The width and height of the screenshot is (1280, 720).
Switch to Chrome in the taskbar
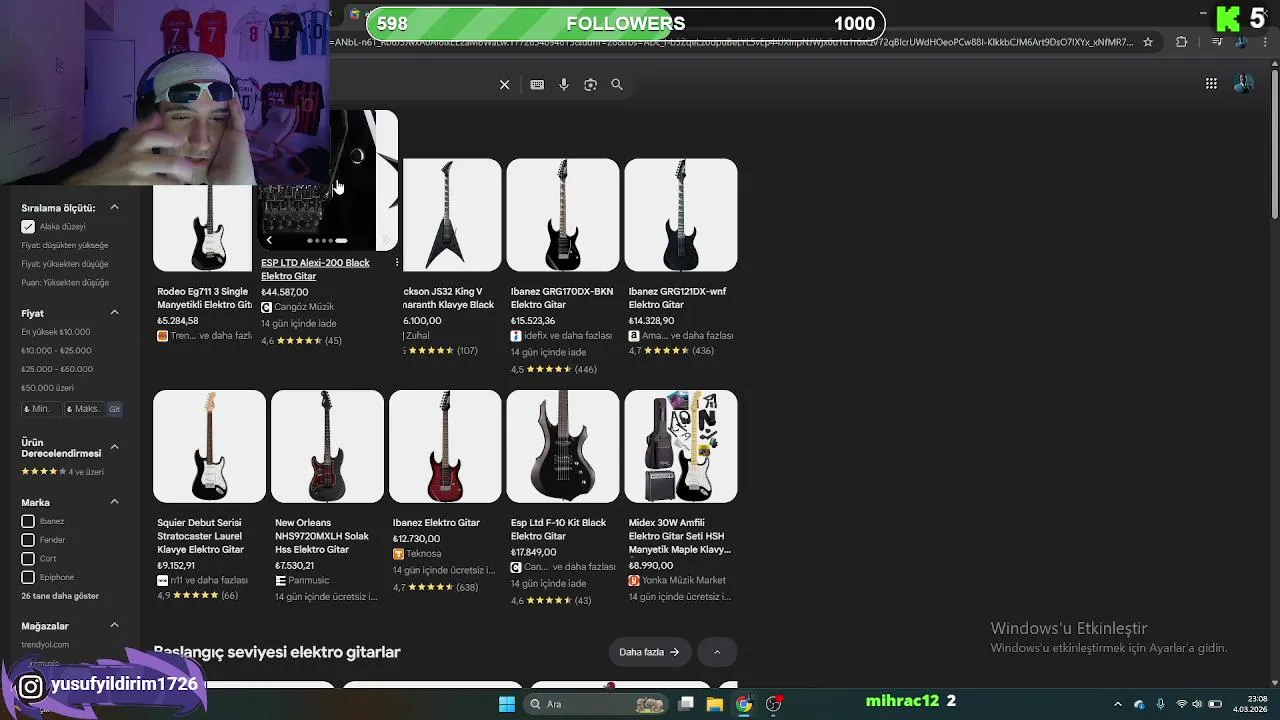pos(744,704)
